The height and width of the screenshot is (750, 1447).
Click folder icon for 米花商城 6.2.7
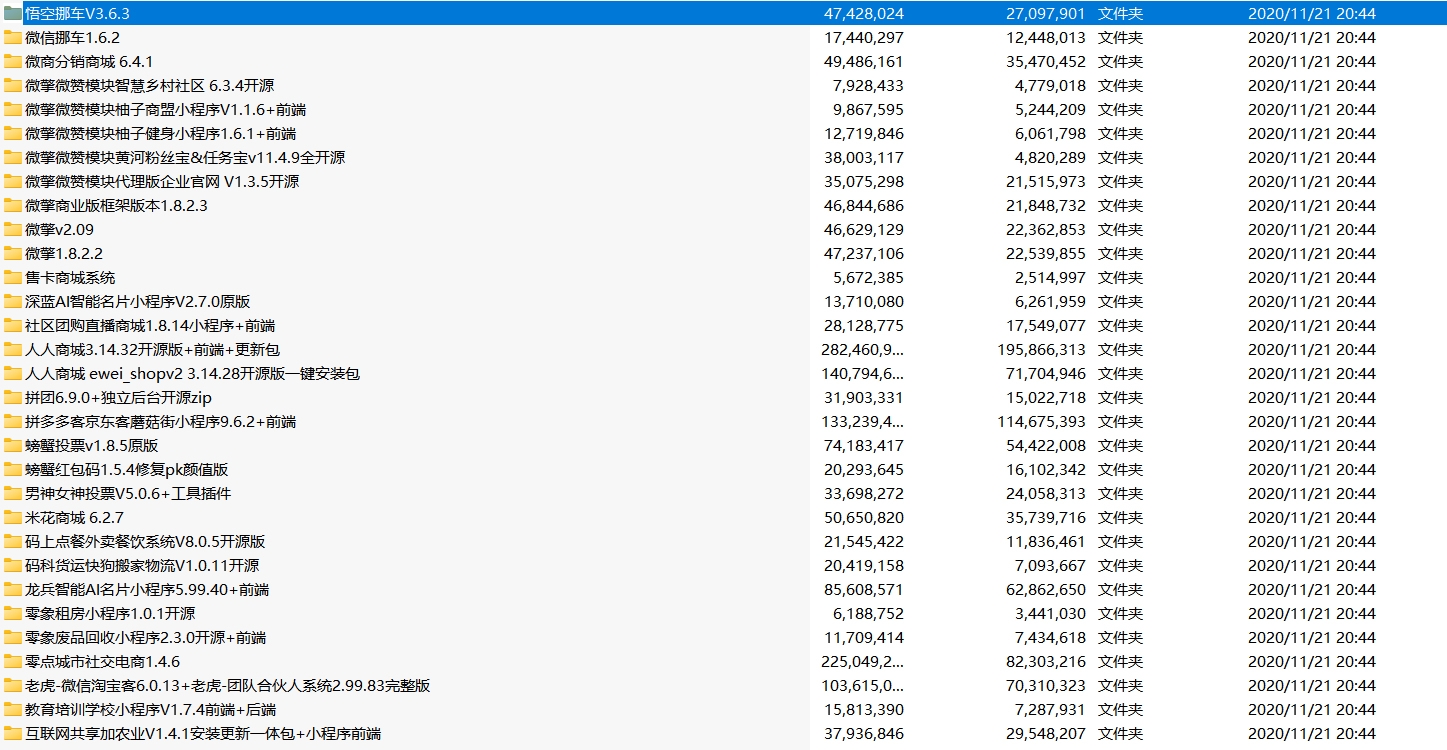12,518
